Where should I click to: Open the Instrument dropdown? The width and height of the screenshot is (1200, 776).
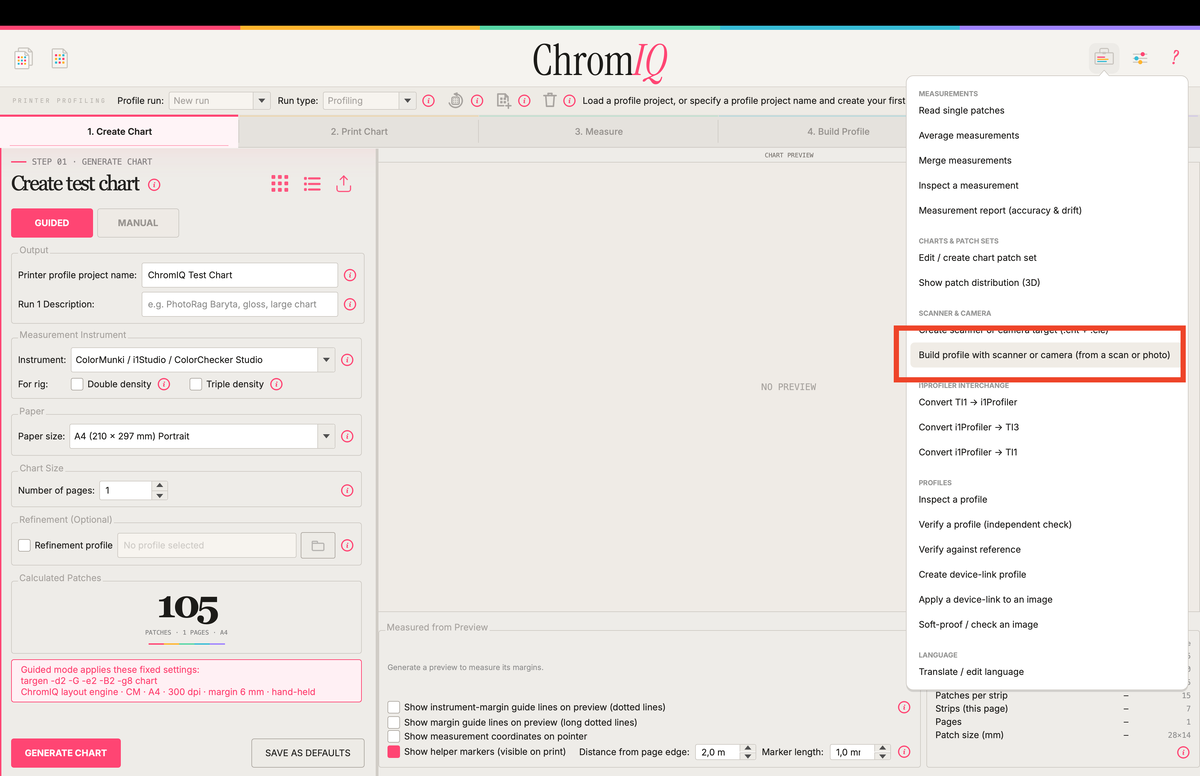(204, 360)
